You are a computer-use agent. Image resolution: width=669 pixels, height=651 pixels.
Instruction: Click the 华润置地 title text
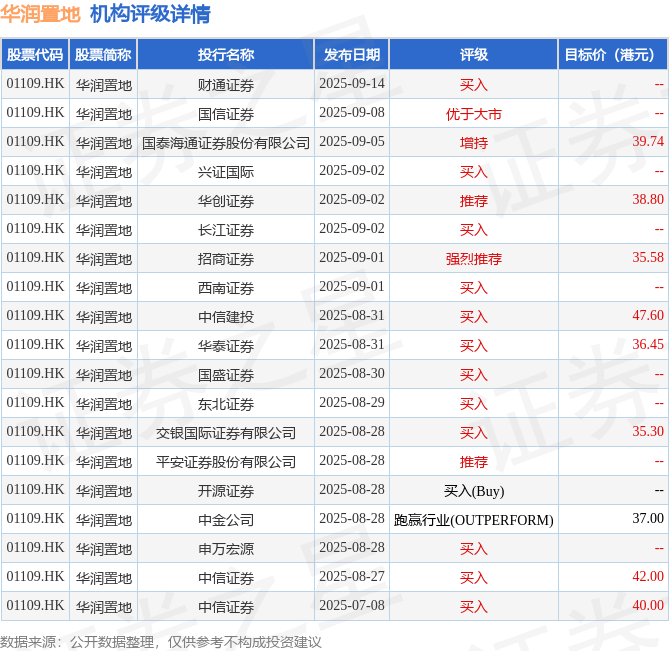(x=40, y=14)
